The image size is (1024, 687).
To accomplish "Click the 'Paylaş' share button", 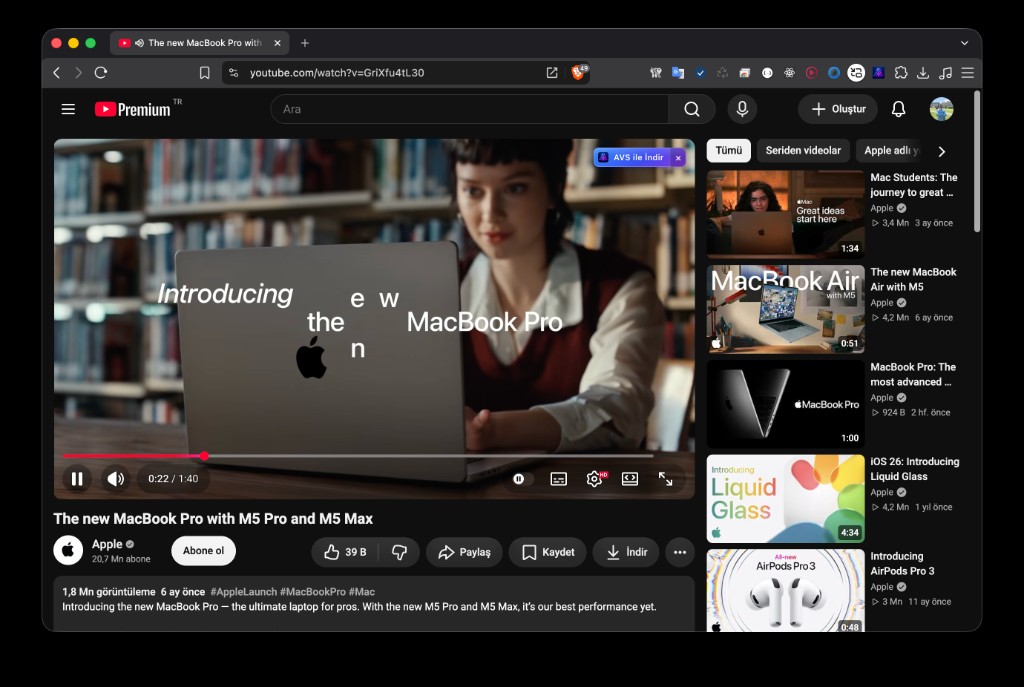I will 464,552.
